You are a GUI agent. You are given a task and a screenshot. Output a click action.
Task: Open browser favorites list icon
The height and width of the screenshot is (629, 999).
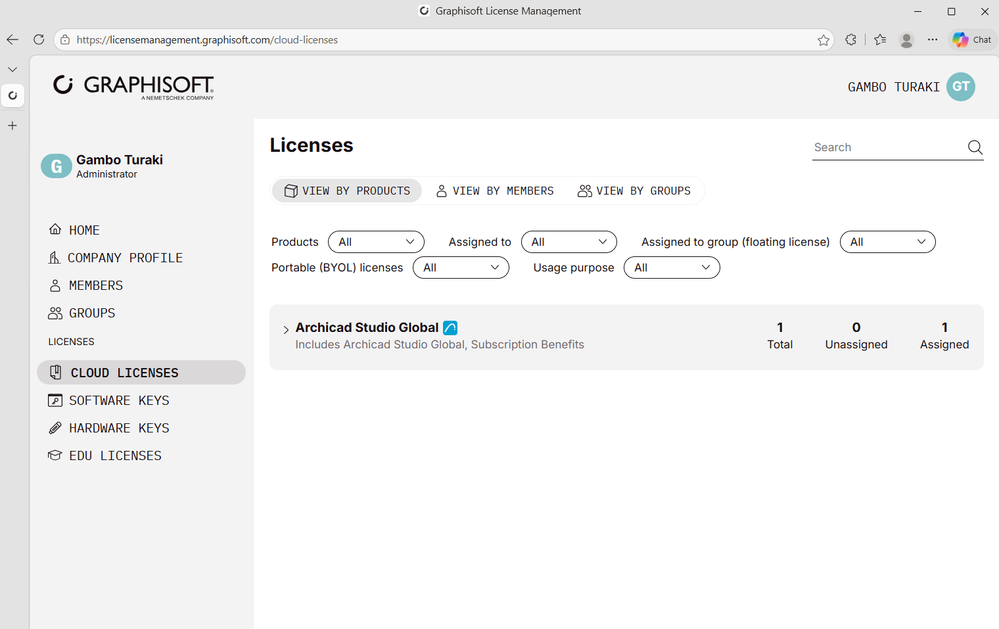click(880, 40)
